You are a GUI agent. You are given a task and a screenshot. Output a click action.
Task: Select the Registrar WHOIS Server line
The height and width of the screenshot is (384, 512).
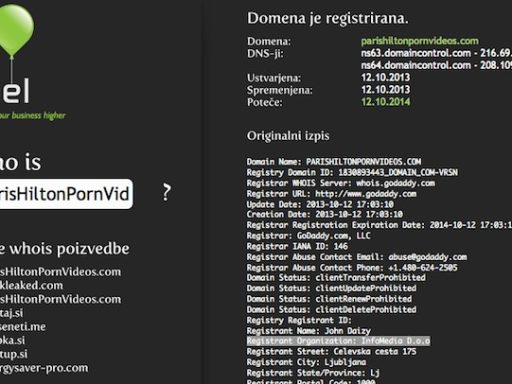click(x=341, y=183)
